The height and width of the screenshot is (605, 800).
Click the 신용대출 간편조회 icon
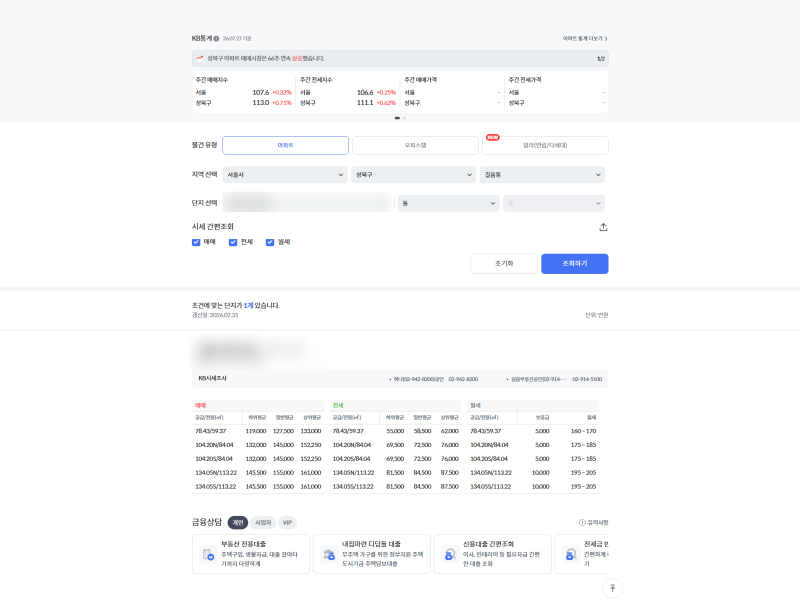[x=450, y=554]
